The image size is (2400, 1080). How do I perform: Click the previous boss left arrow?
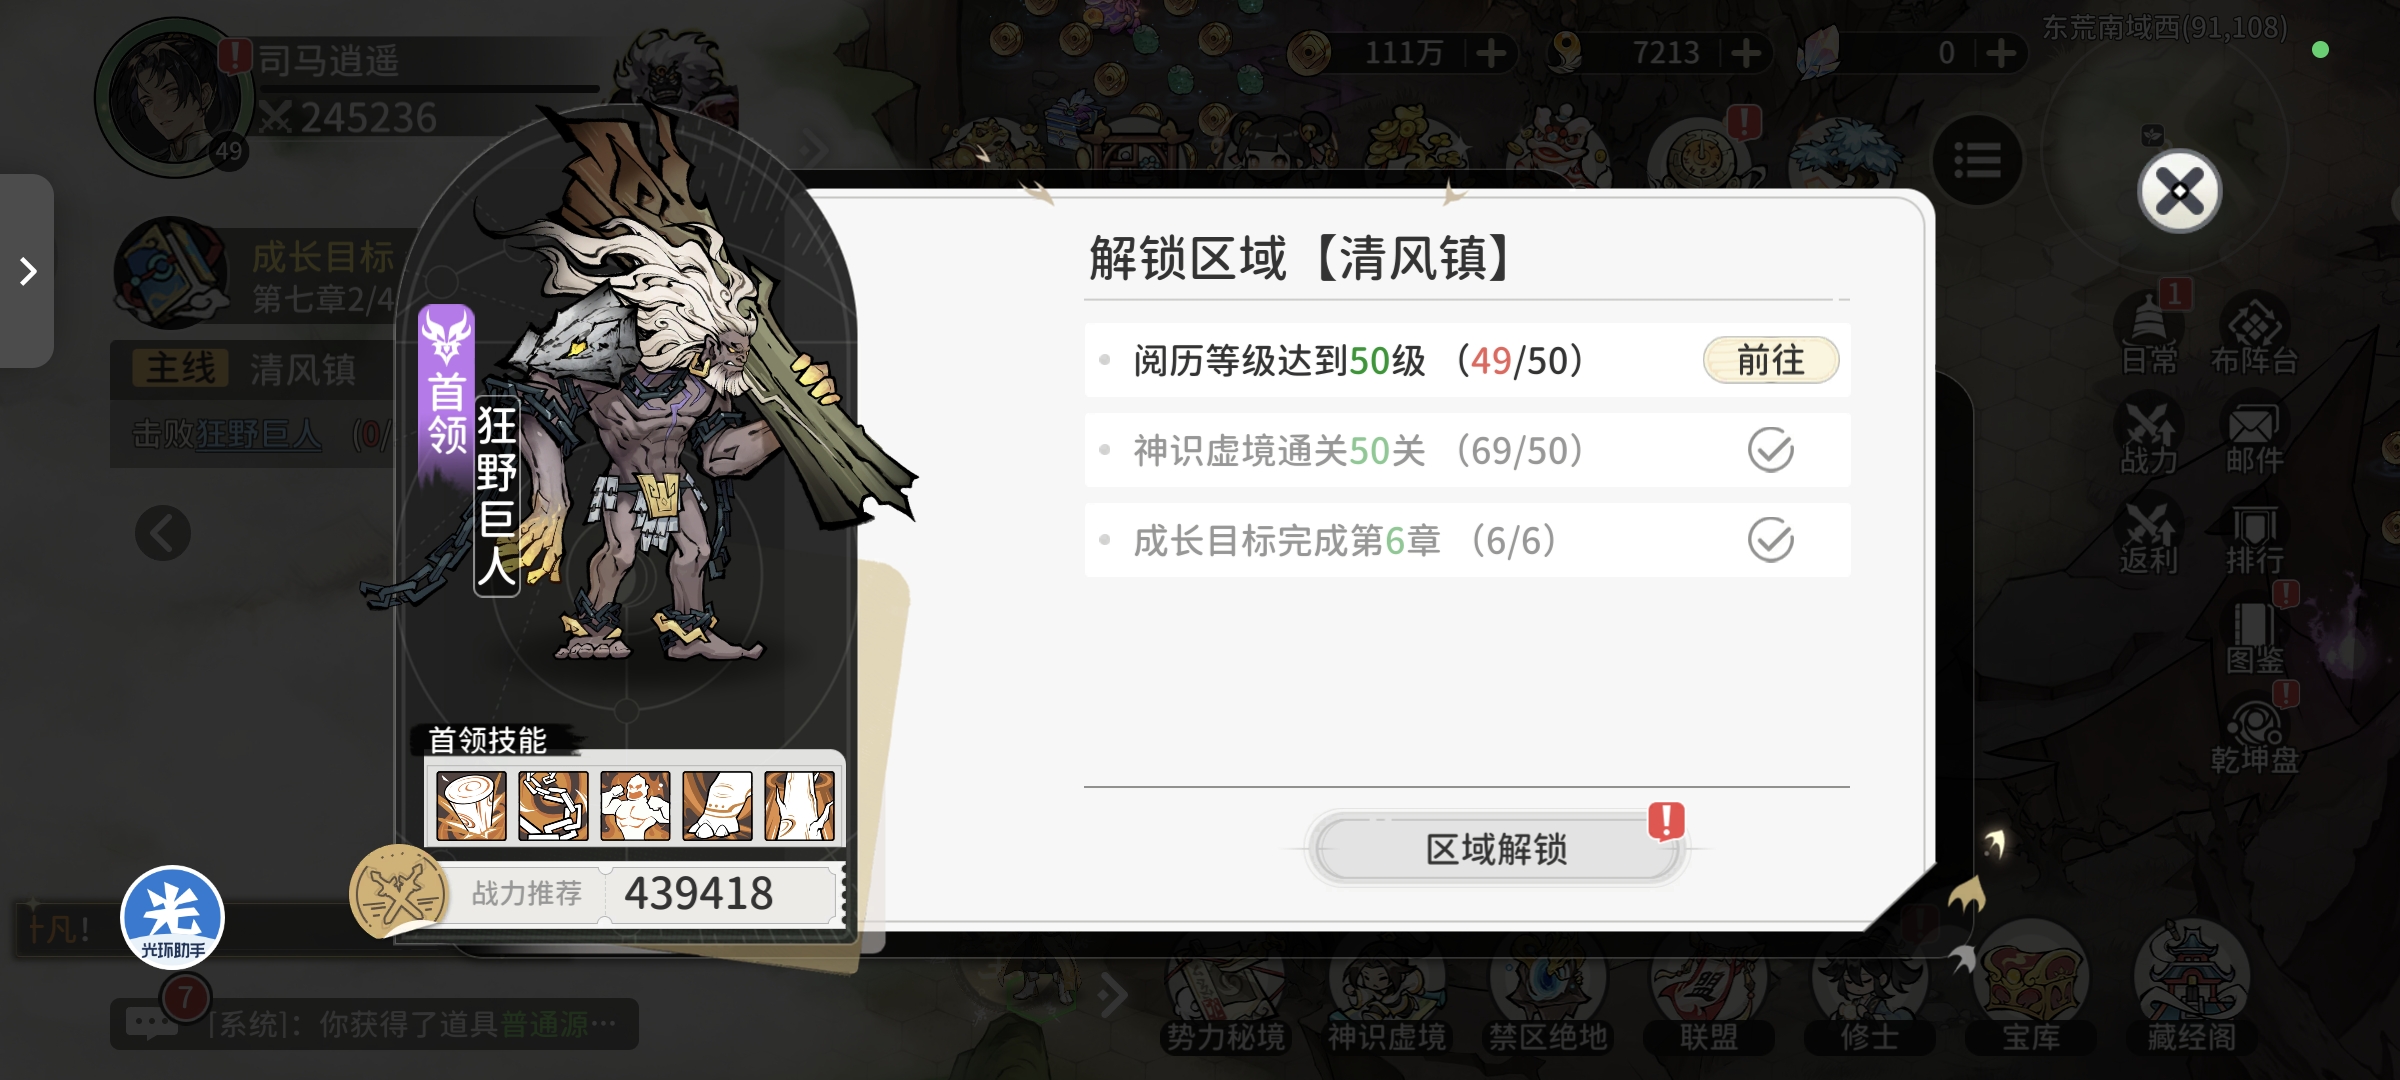pos(163,533)
